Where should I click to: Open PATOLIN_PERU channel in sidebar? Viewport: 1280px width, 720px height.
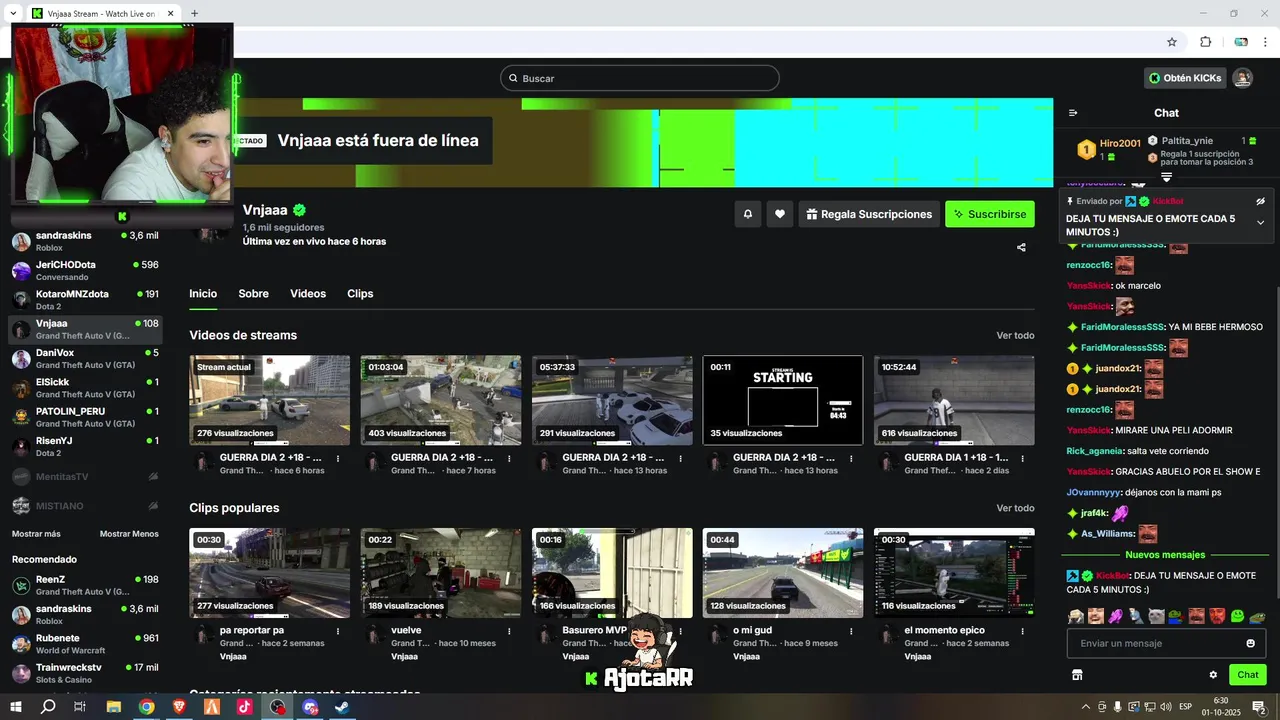pos(85,417)
